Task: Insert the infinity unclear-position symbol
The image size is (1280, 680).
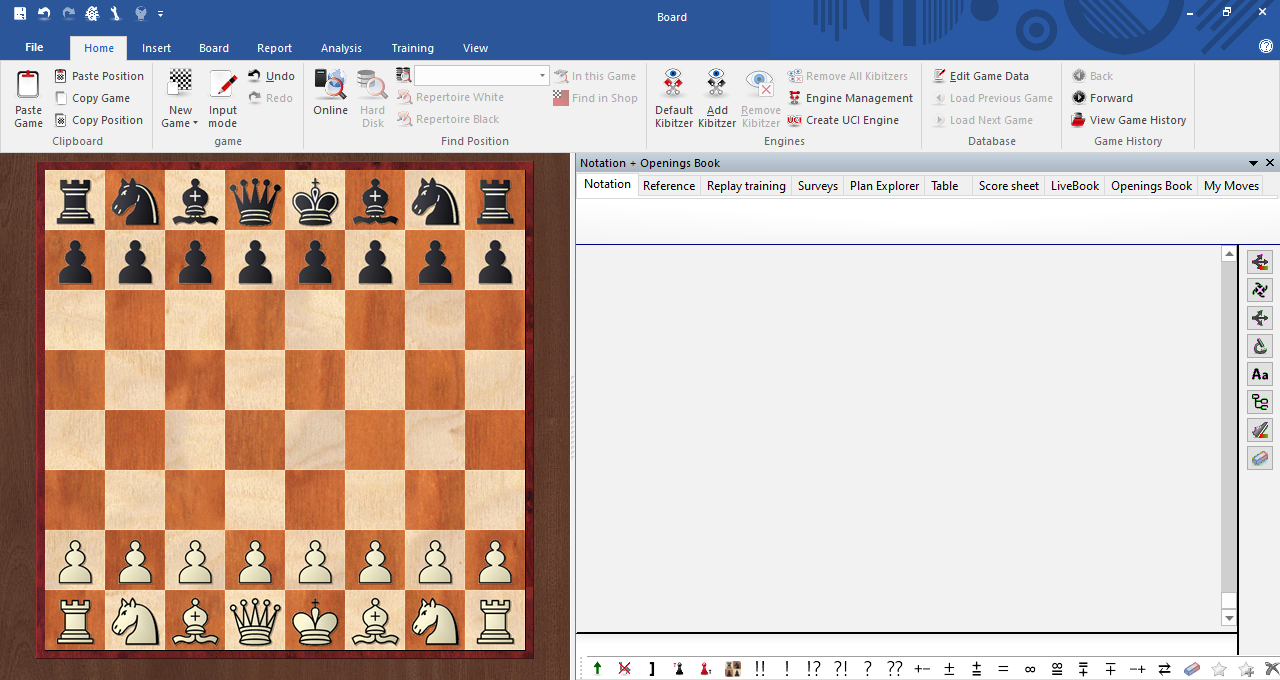Action: pyautogui.click(x=1030, y=669)
